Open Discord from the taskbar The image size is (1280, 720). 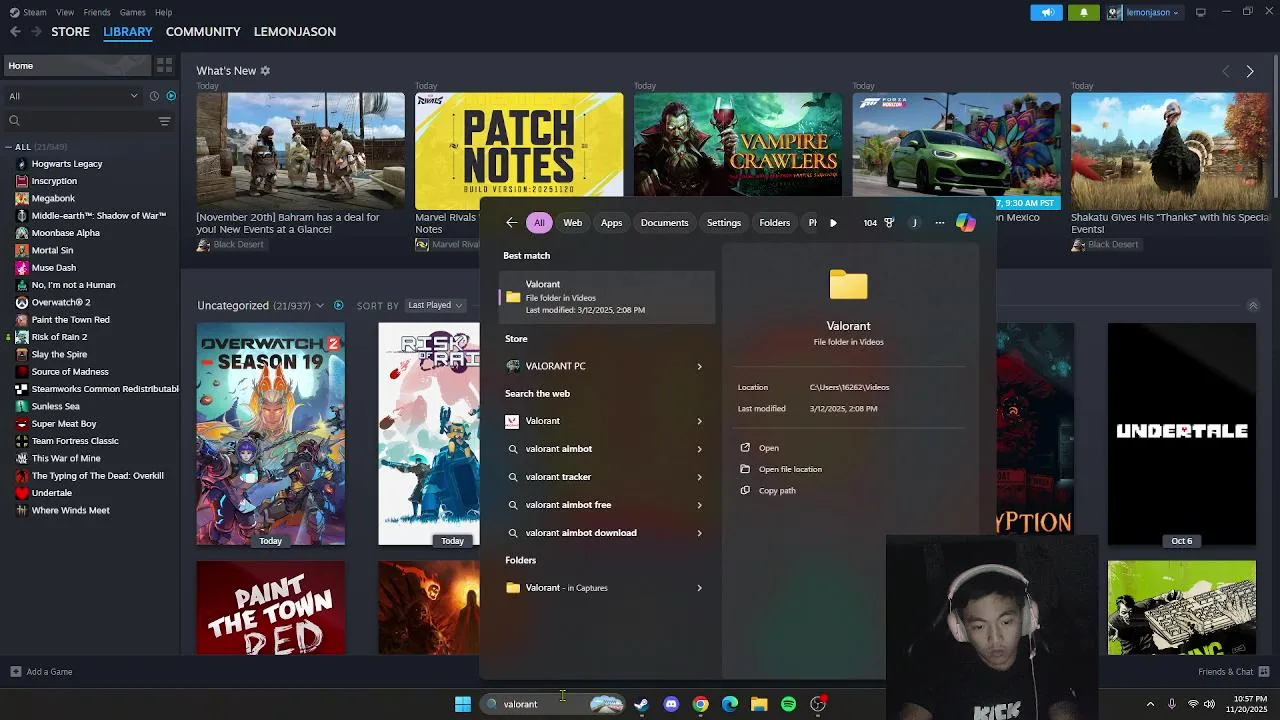(x=671, y=704)
